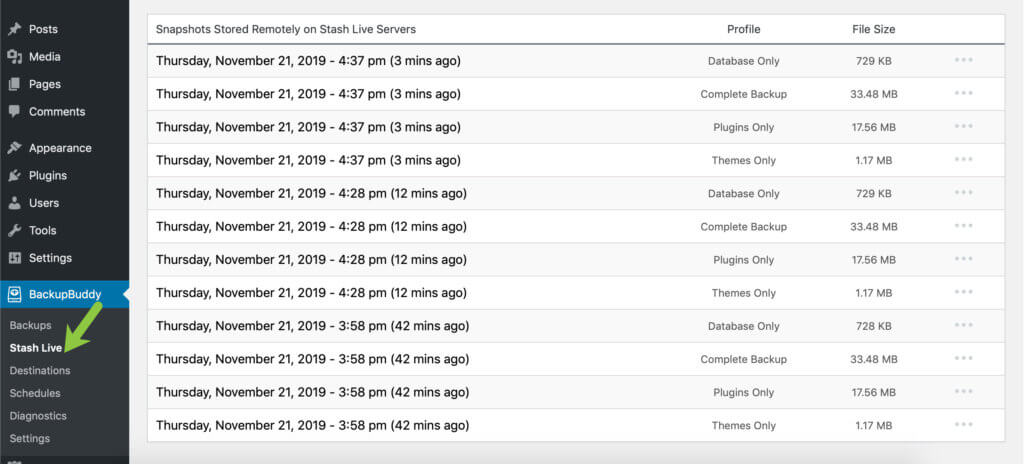Select the 4:37 pm date of Plugins Only snapshot

[x=308, y=127]
